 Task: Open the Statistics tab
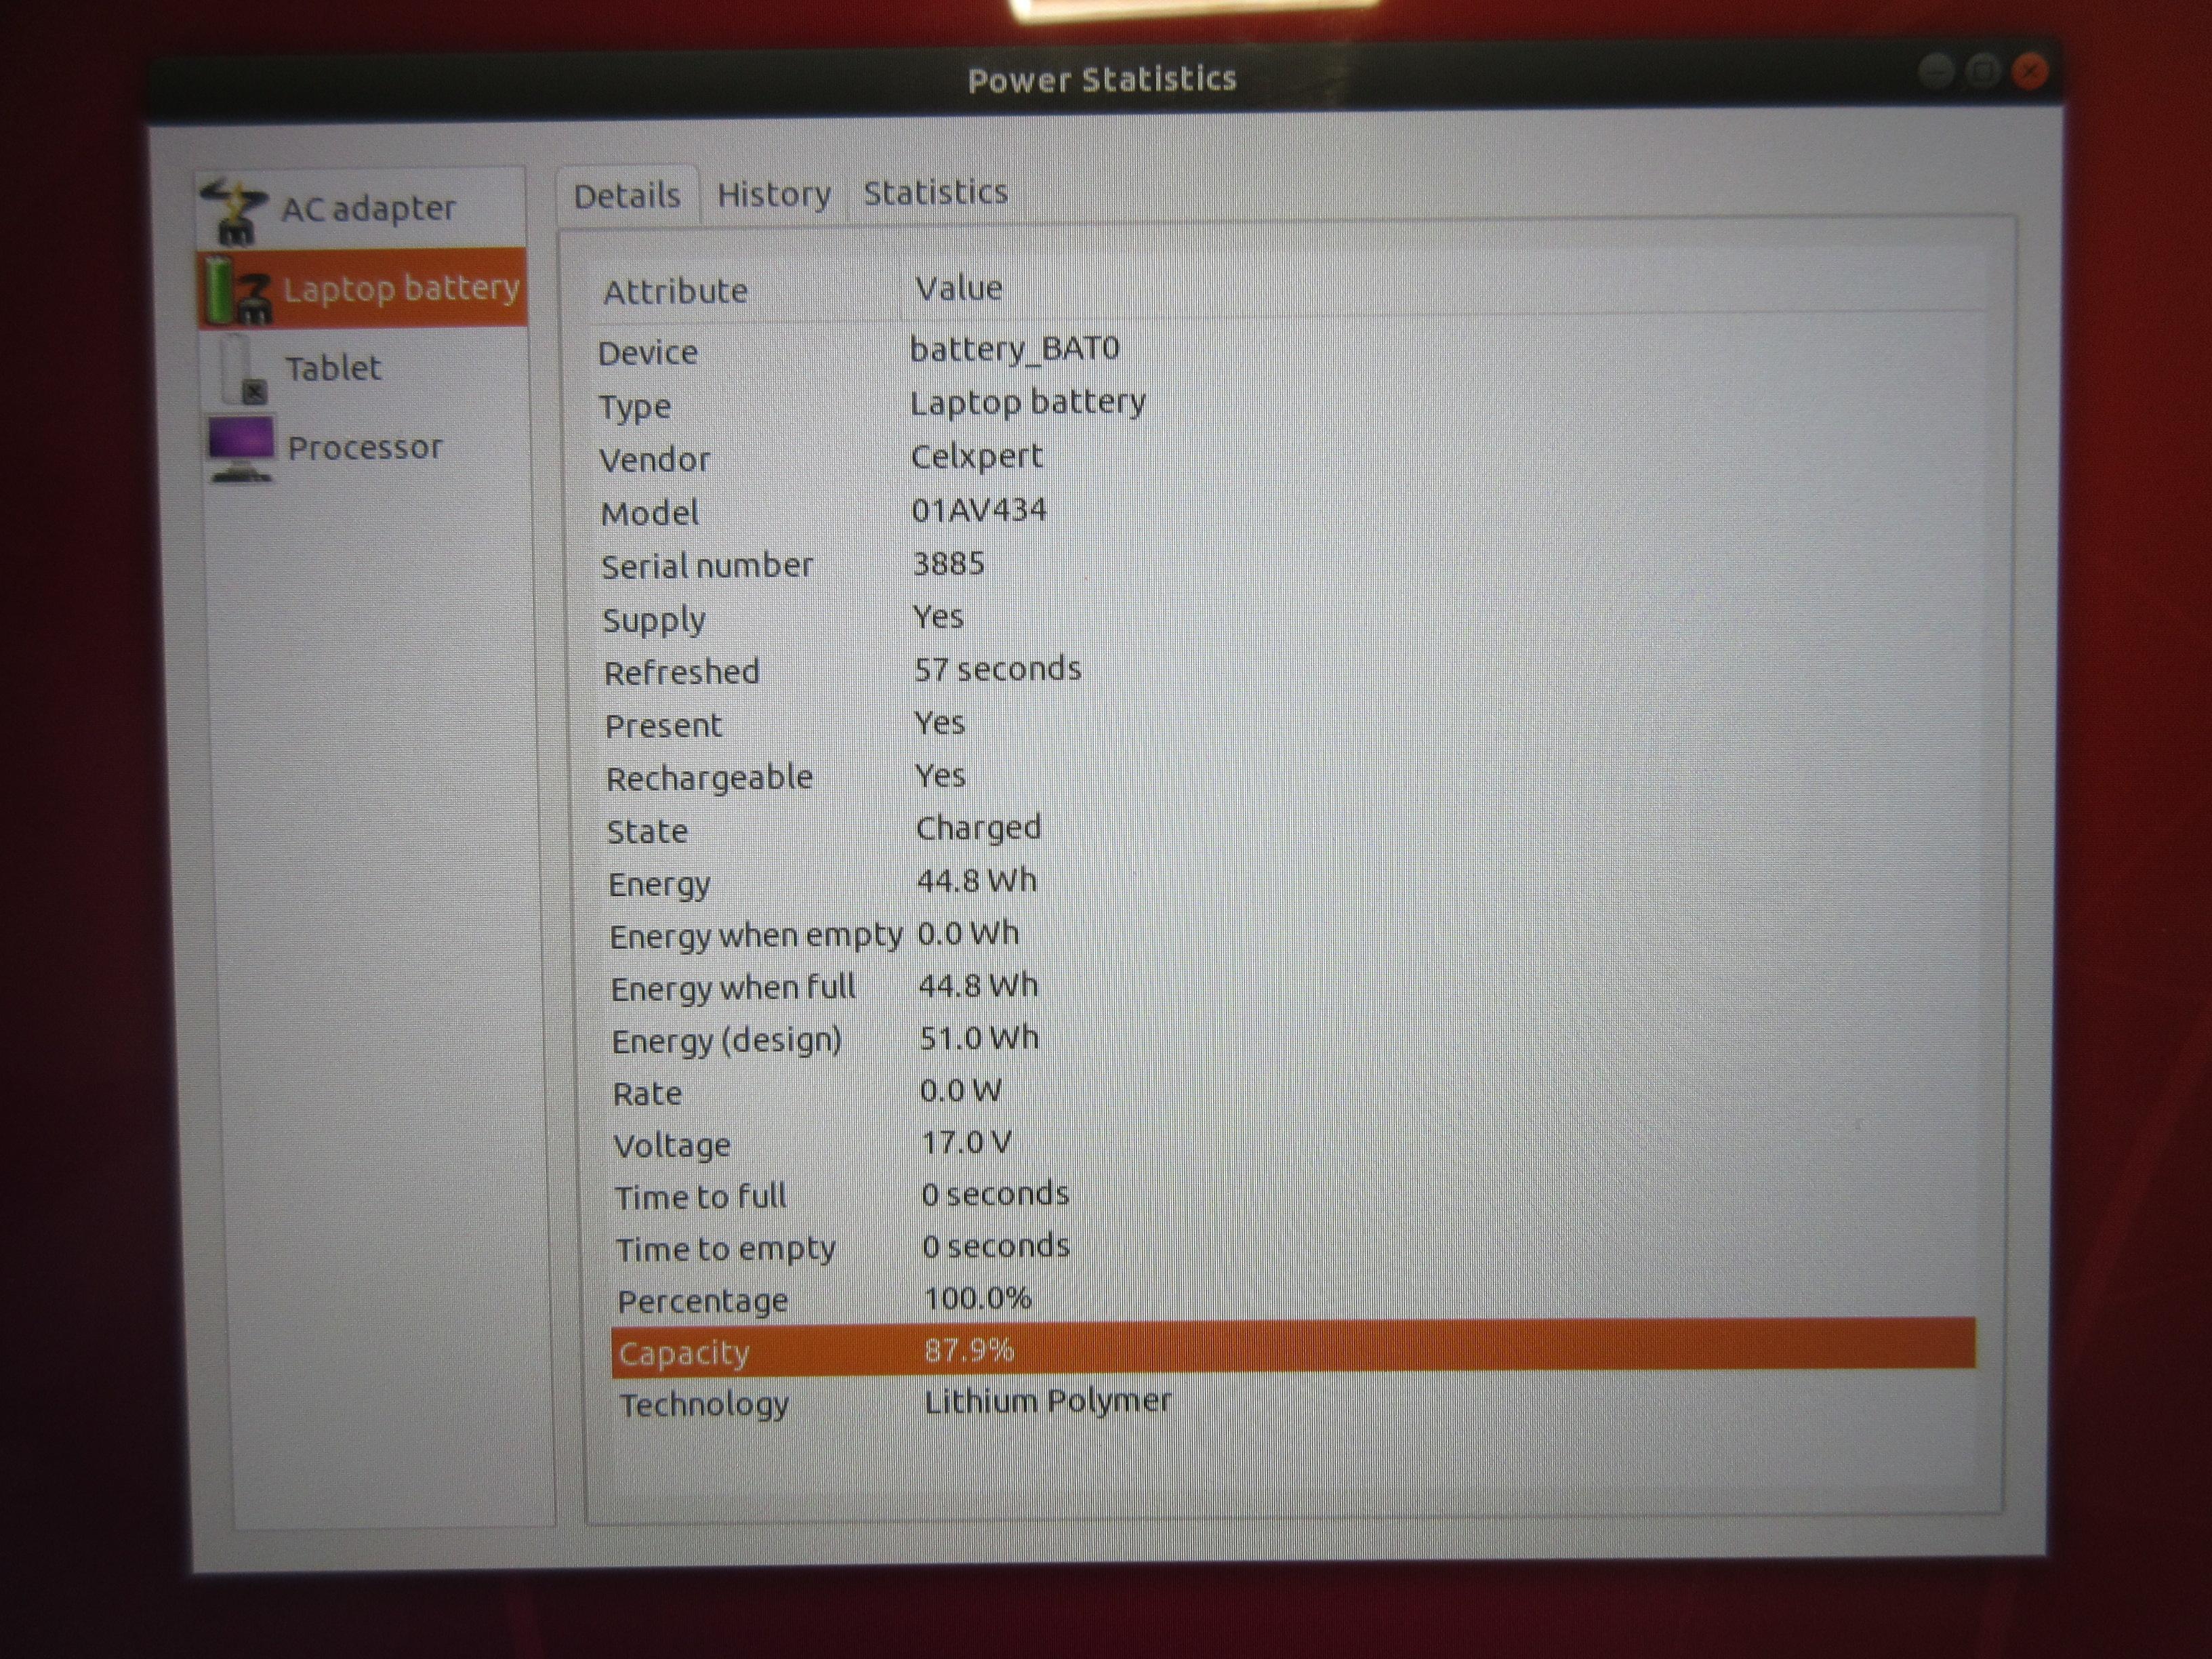point(935,192)
